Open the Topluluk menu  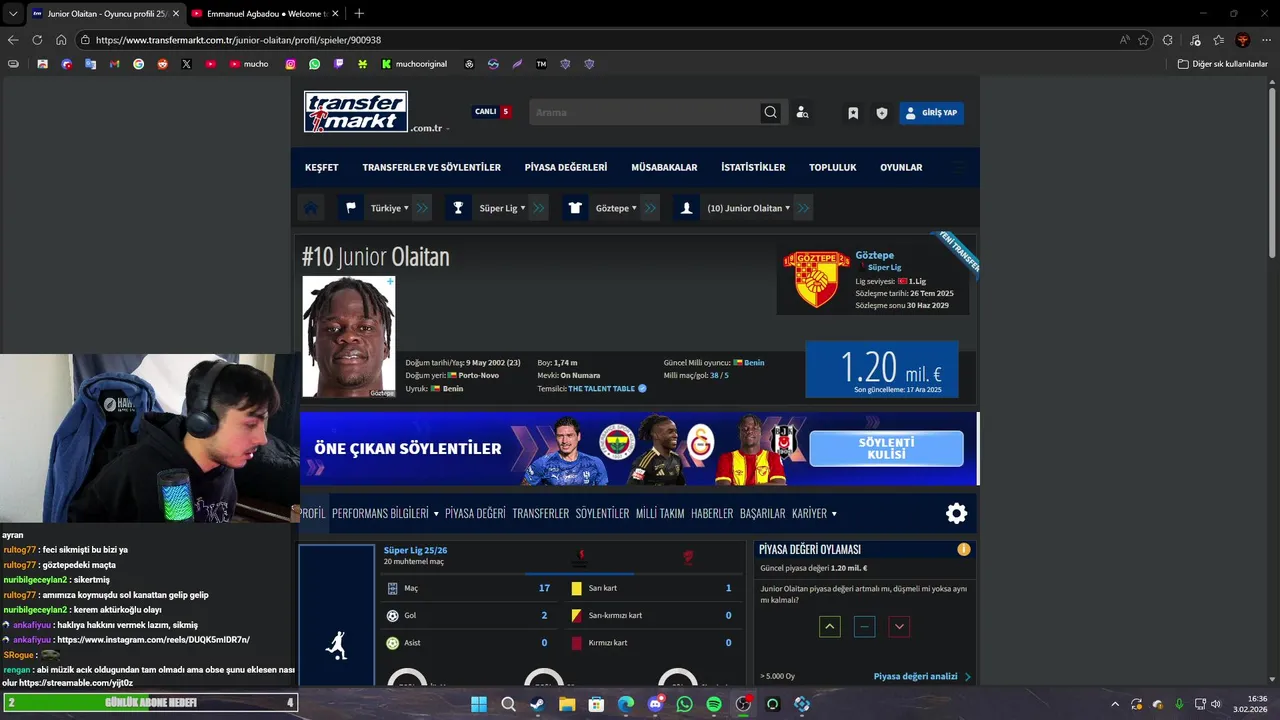tap(833, 167)
